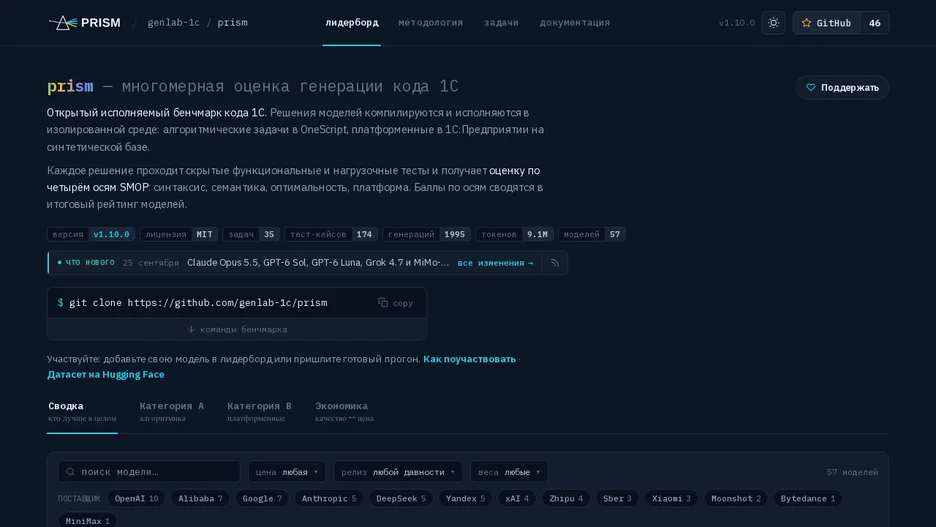
Task: Click the GitHub button
Action: [x=826, y=23]
